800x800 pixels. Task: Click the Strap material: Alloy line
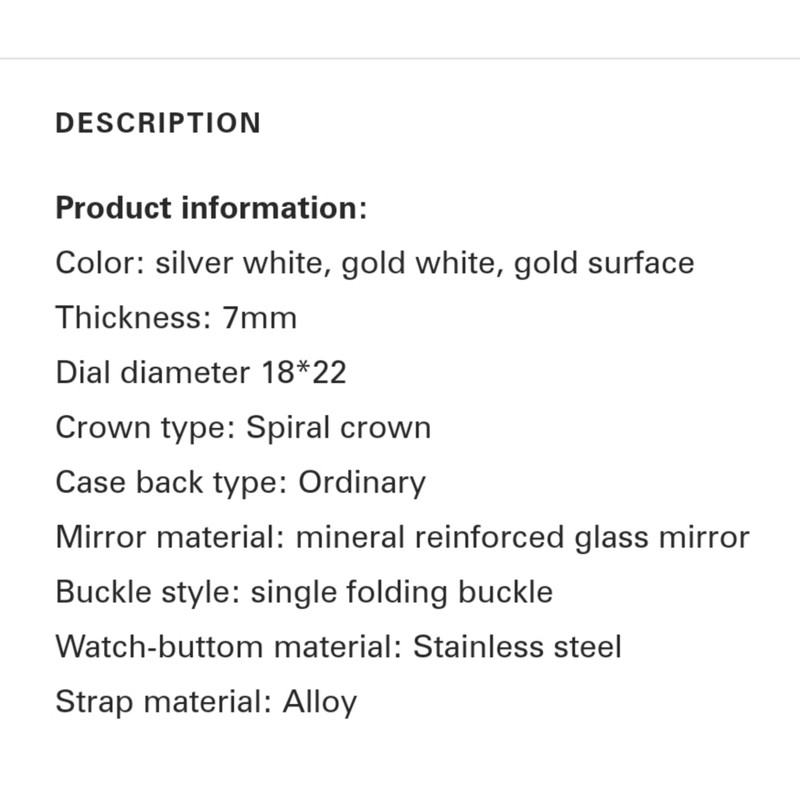pos(206,703)
